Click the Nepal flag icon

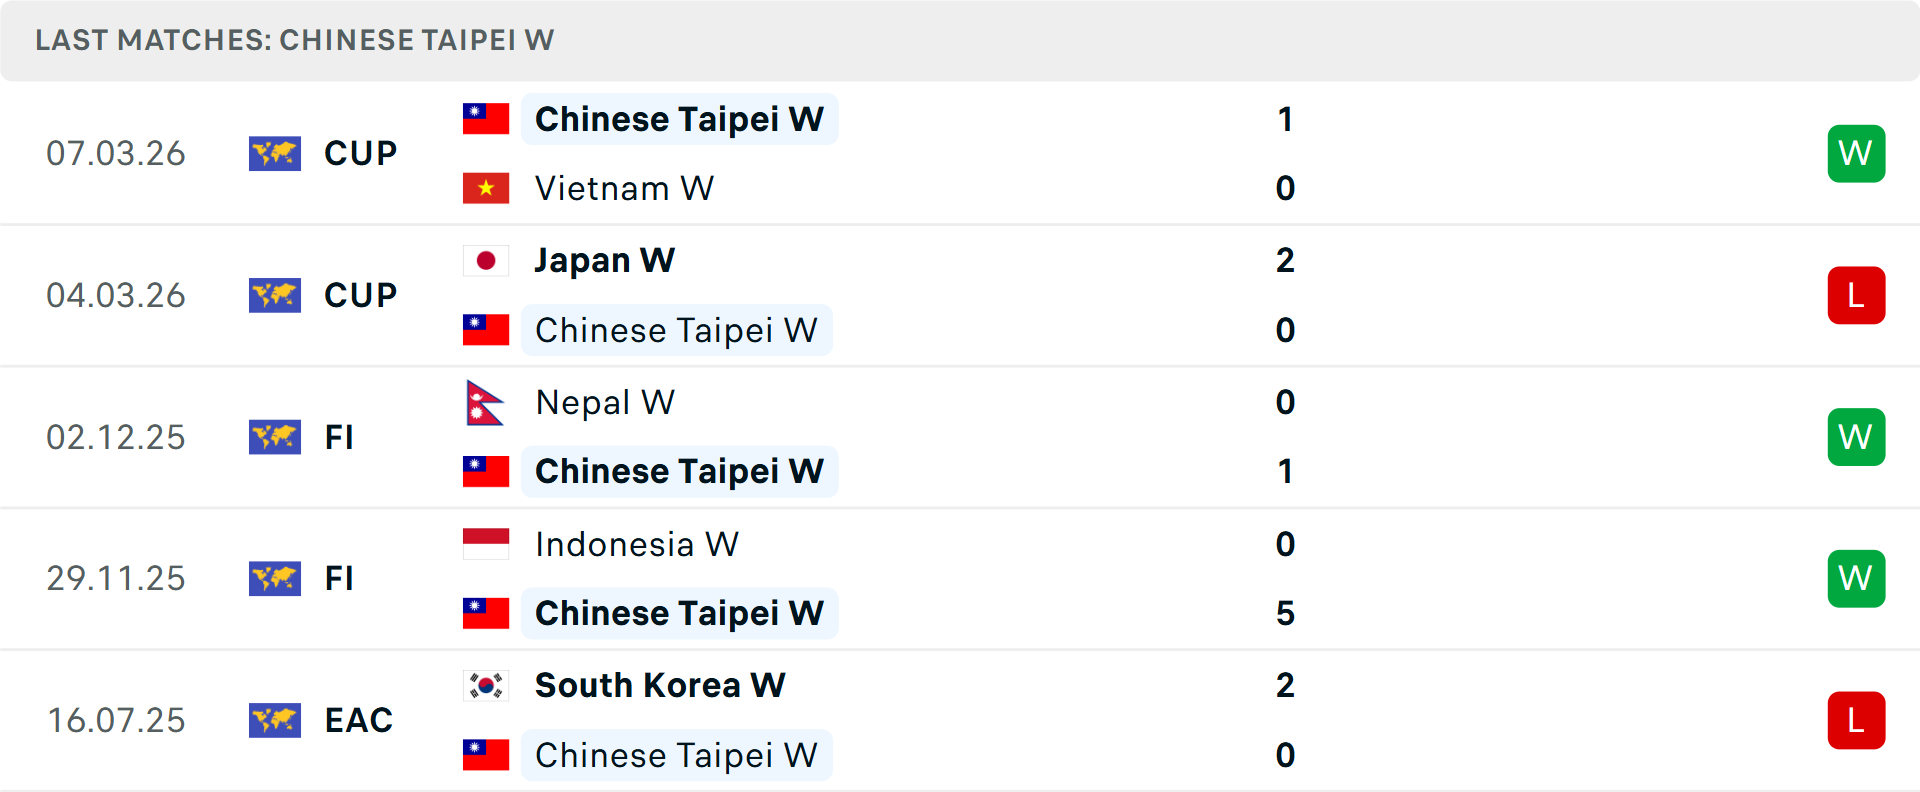coord(485,403)
